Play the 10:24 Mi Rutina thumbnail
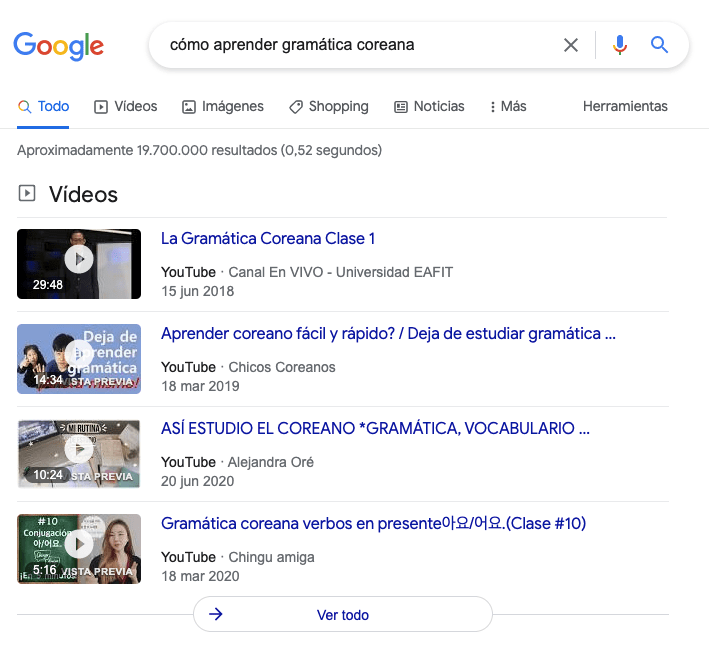Screen dimensions: 709x656 [x=79, y=453]
